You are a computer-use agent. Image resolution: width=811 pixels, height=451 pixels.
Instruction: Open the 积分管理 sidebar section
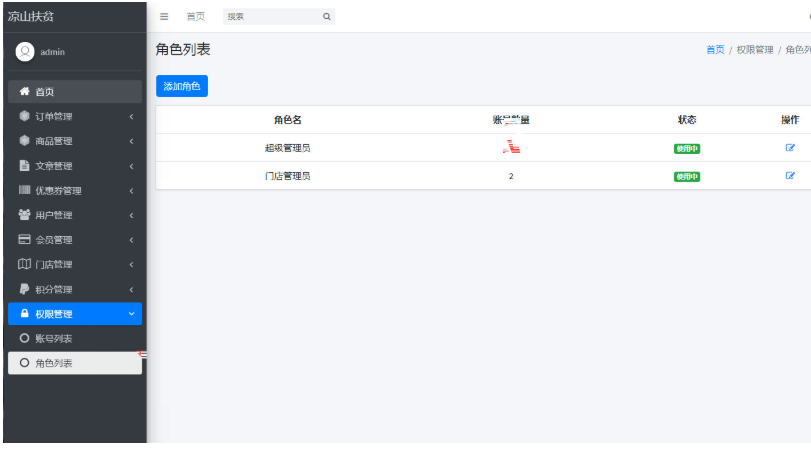(74, 290)
